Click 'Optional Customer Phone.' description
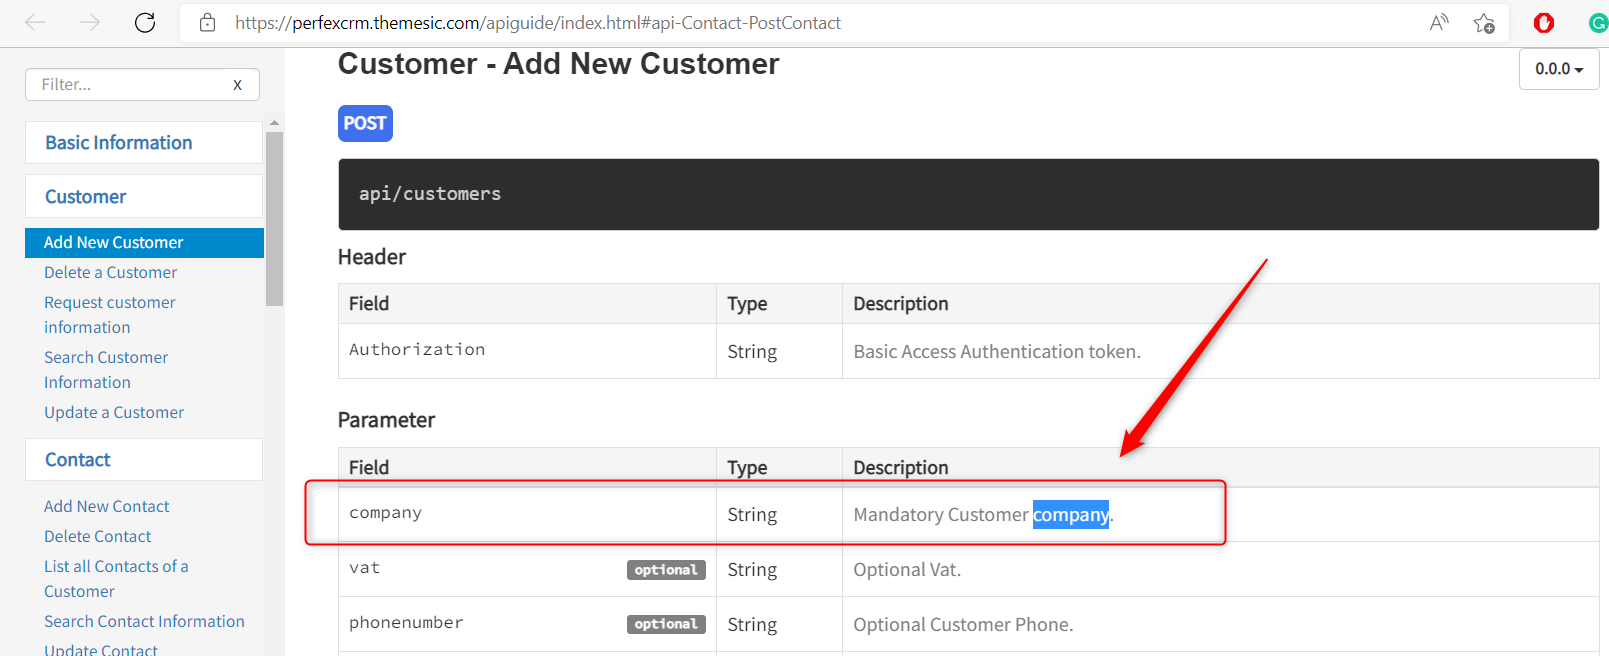Image resolution: width=1609 pixels, height=656 pixels. 963,625
